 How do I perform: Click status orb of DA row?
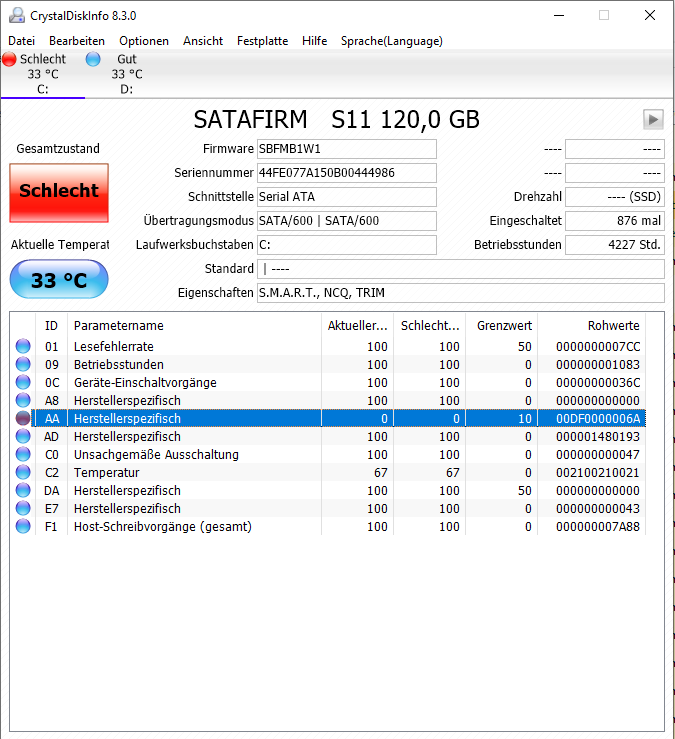point(23,490)
